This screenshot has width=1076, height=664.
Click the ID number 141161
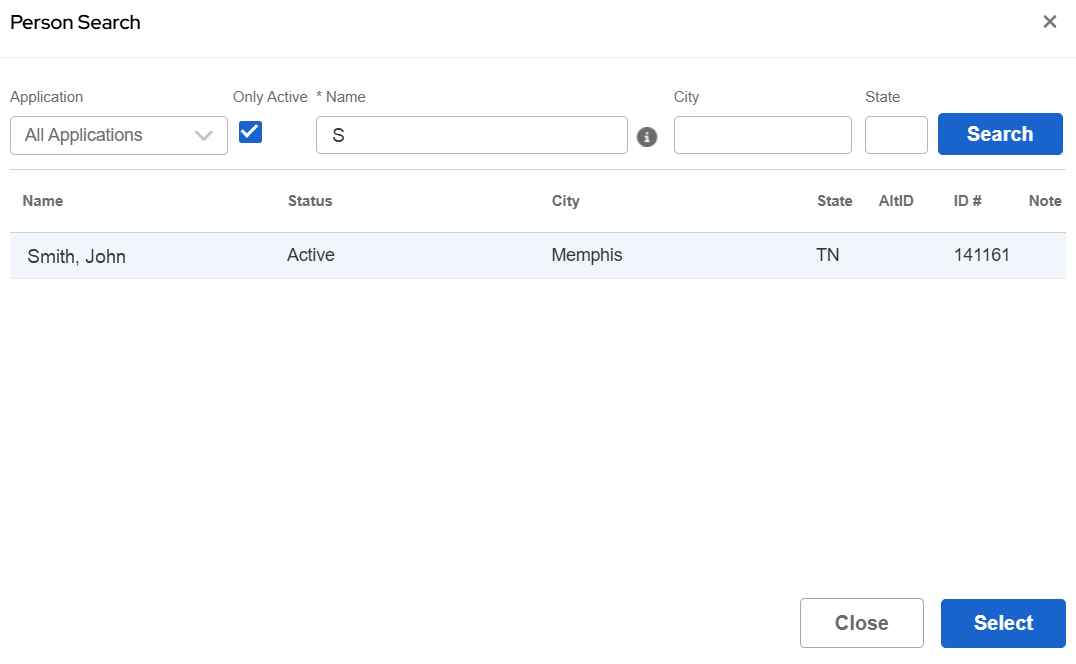981,255
